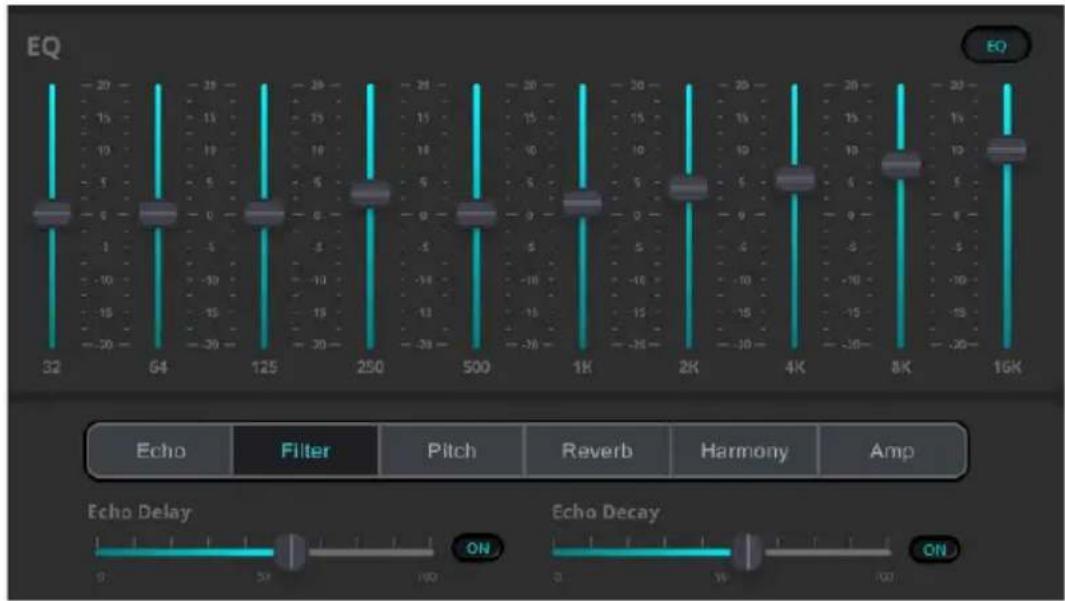Click the 250 Hz band slider handle
The height and width of the screenshot is (601, 1065).
(x=370, y=194)
